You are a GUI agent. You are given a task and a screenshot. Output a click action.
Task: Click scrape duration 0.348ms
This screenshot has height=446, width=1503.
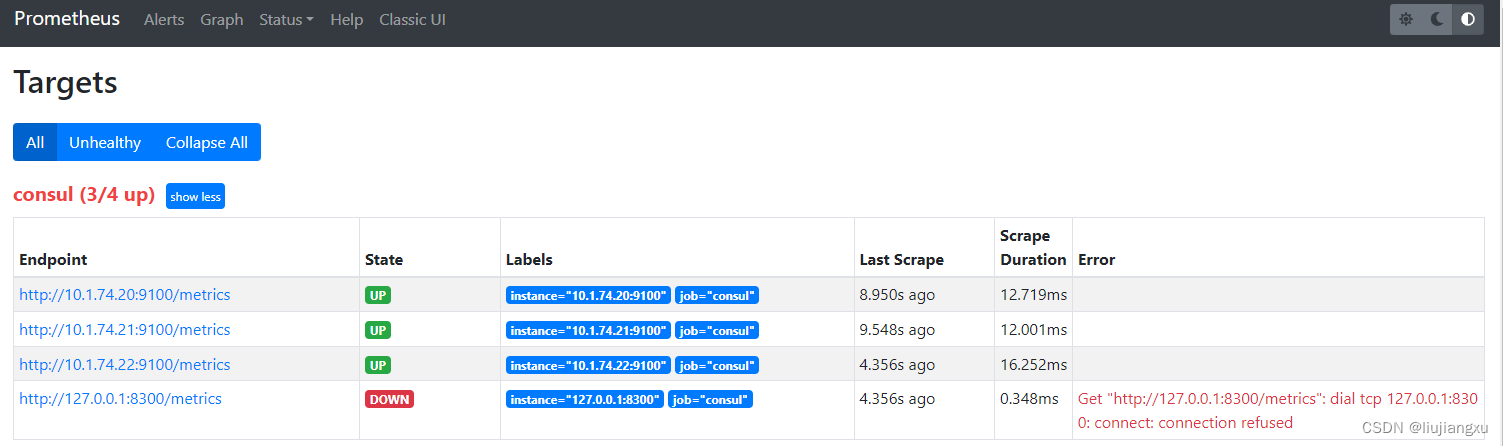click(x=1029, y=399)
